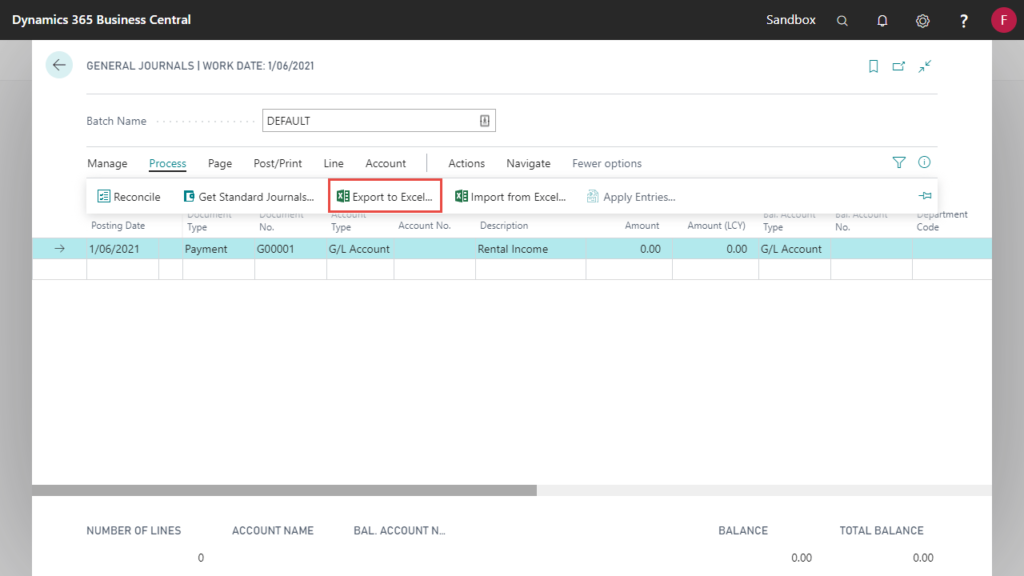Collapse the page from wide layout
1024x576 pixels.
pyautogui.click(x=924, y=65)
